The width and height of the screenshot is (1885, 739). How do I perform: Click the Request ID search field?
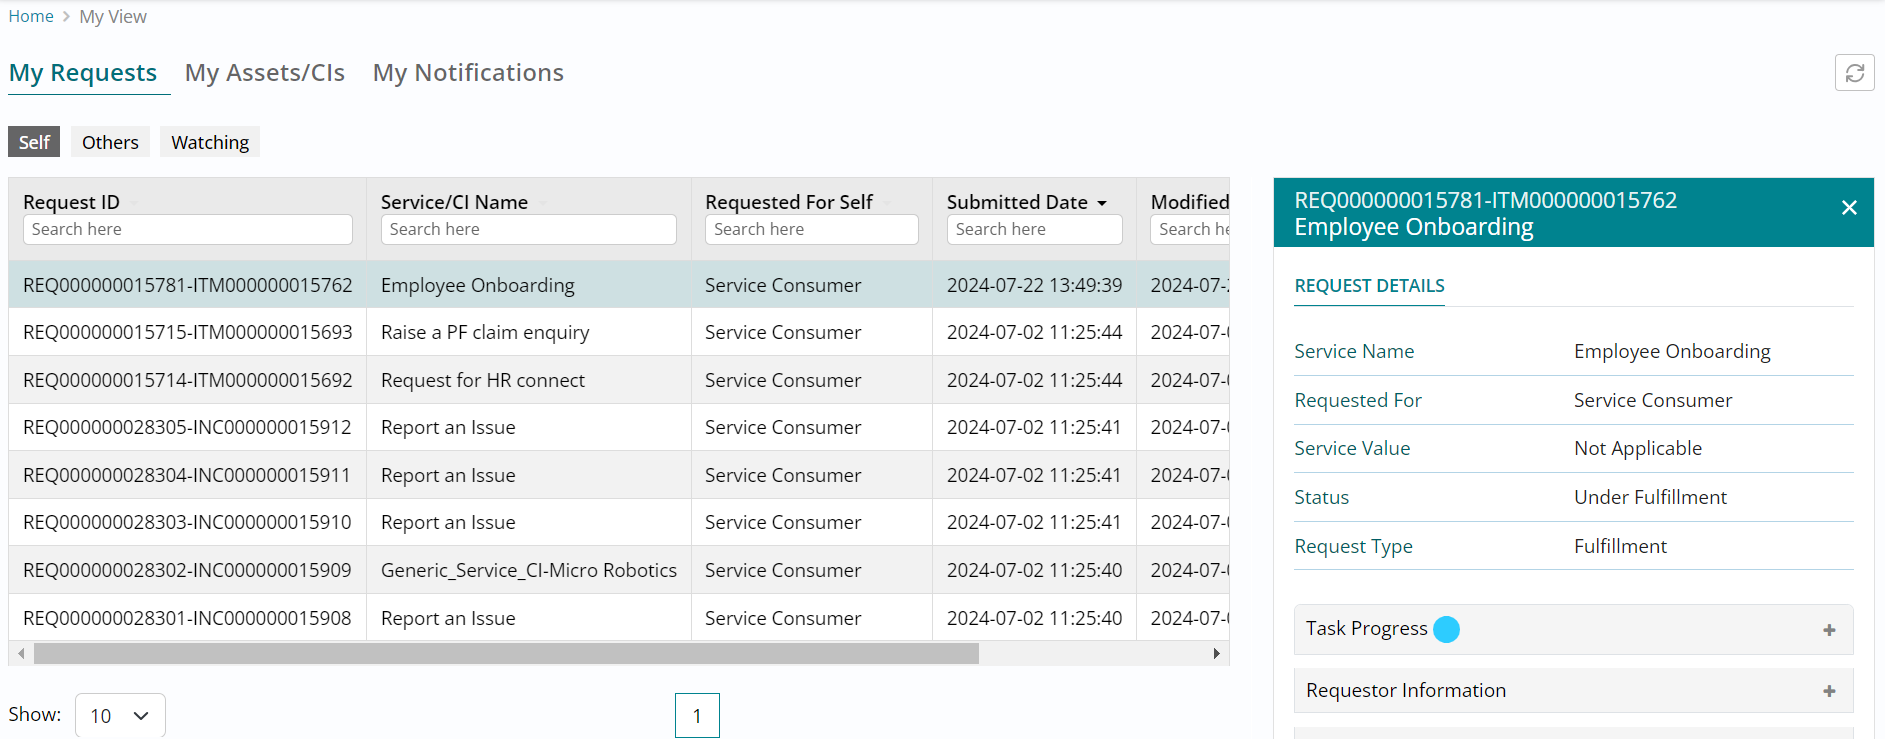coord(188,229)
